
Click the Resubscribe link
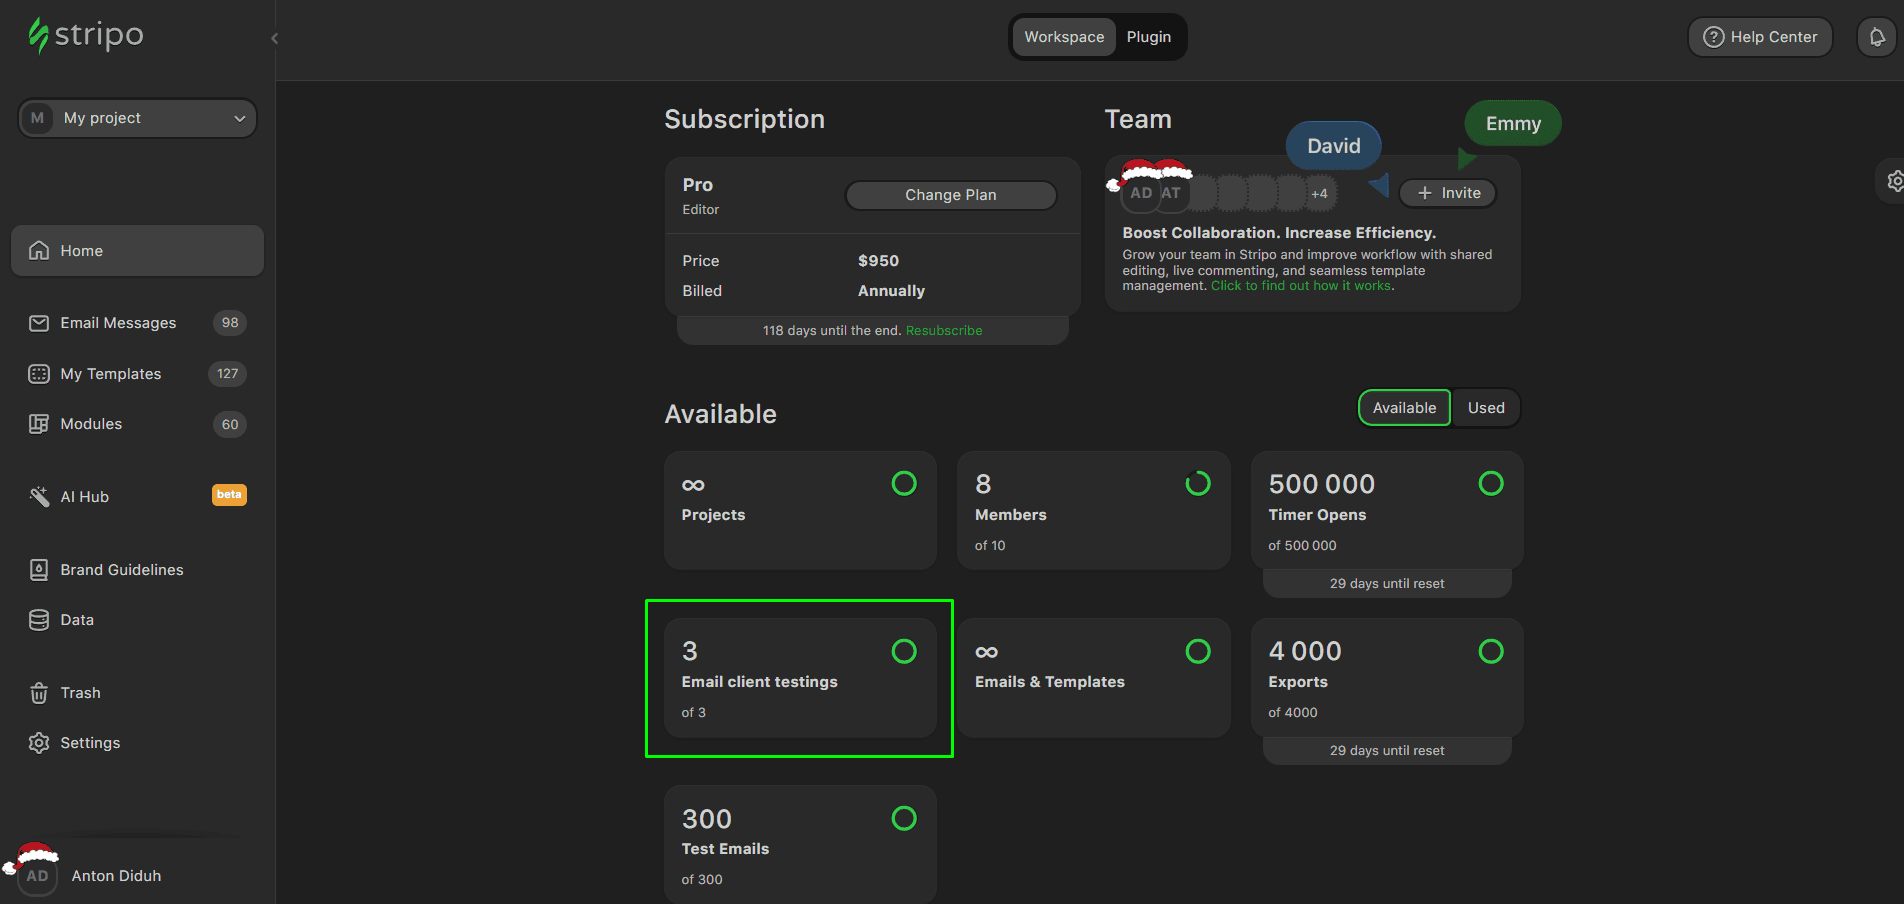943,331
